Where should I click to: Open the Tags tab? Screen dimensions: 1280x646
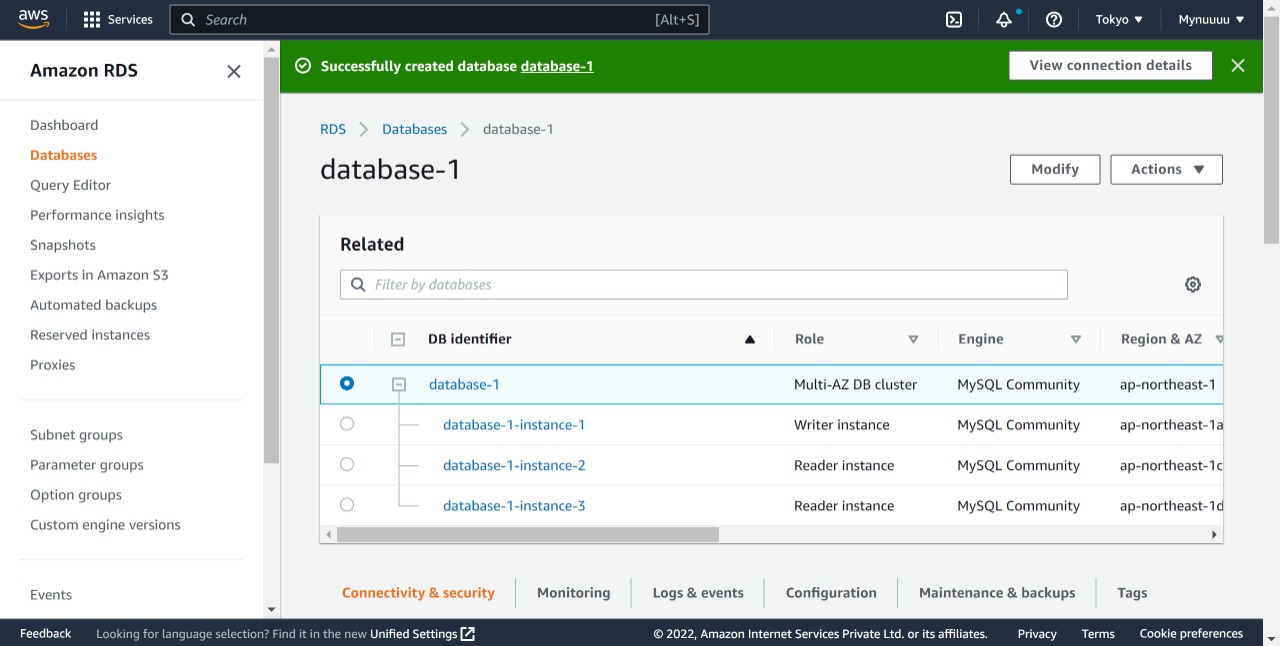coord(1132,593)
